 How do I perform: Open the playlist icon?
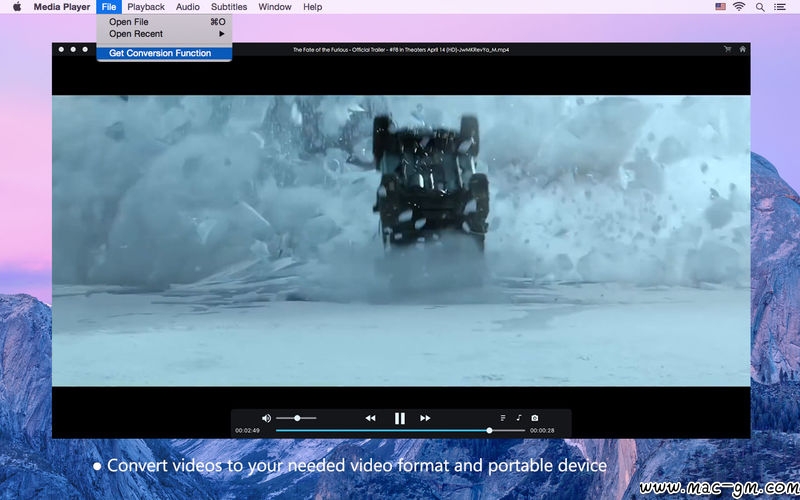pos(503,418)
